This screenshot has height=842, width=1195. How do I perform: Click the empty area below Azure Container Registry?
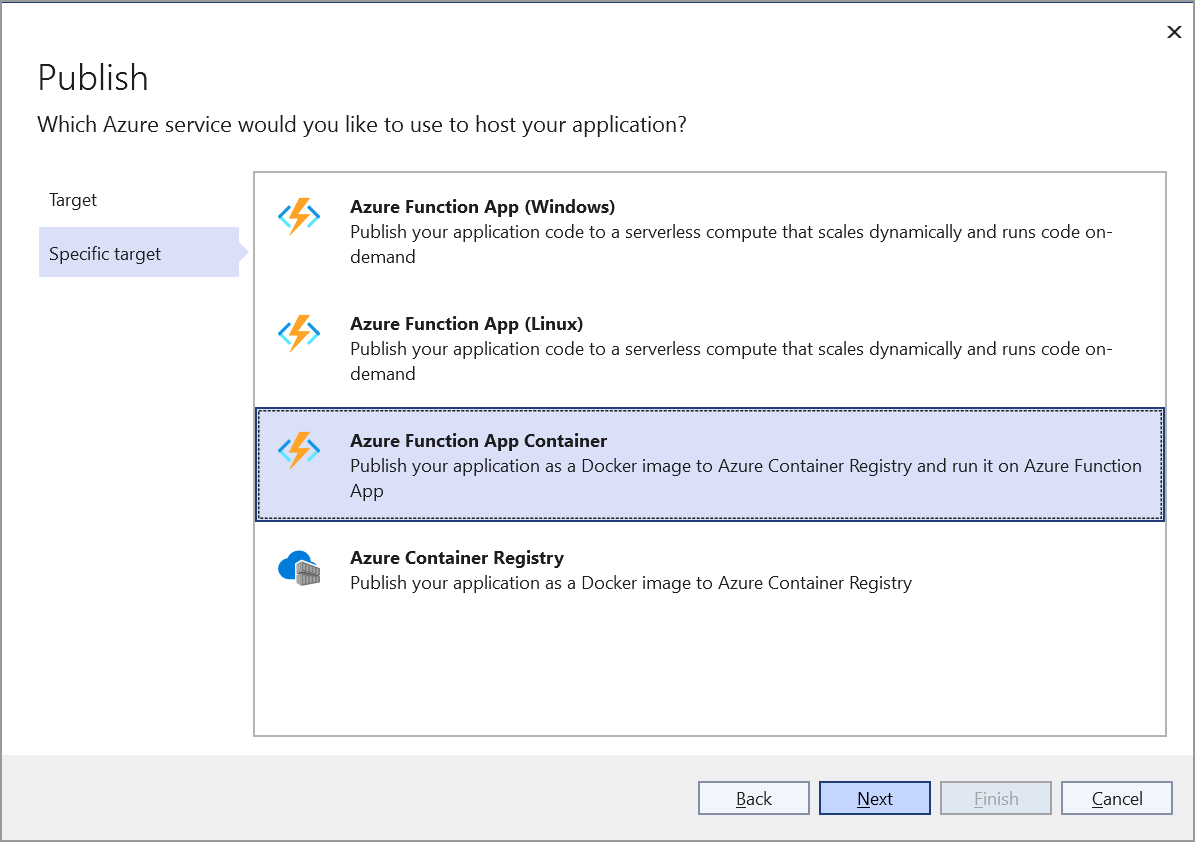[x=709, y=665]
